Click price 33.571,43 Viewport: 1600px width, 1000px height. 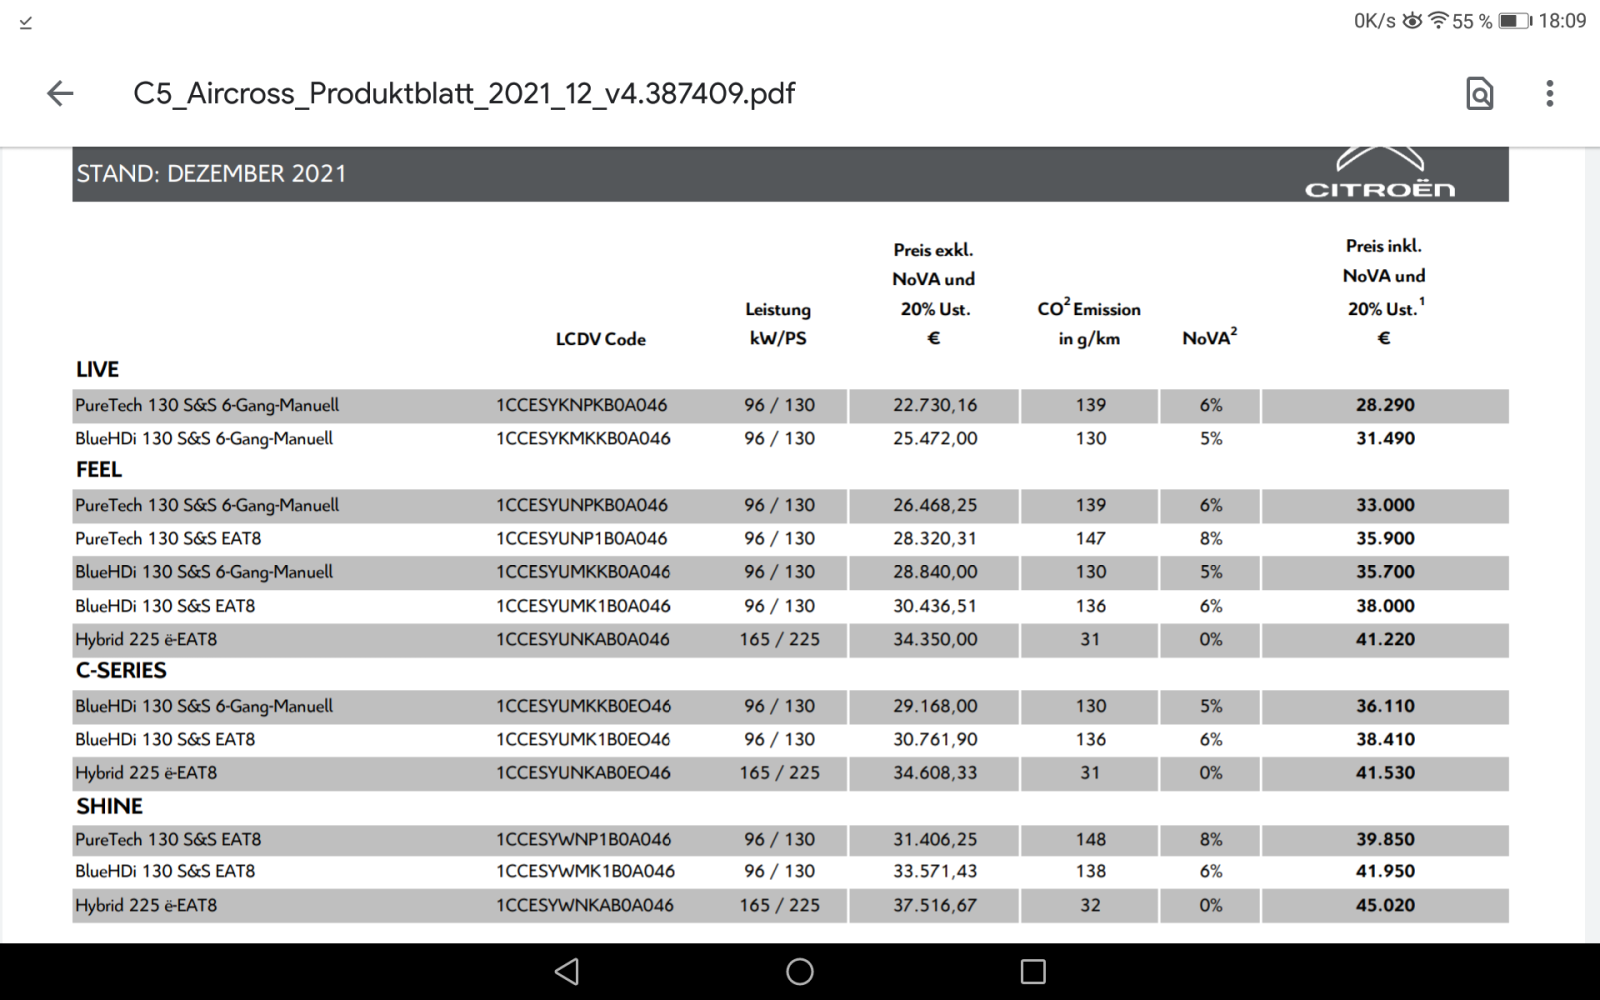click(x=935, y=872)
